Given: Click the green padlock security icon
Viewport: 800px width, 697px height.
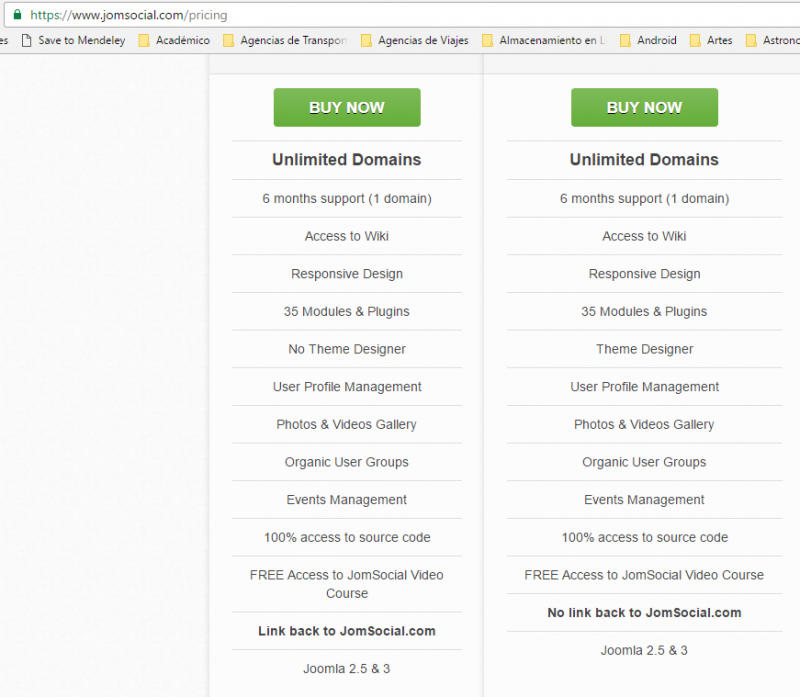Looking at the screenshot, I should (16, 15).
